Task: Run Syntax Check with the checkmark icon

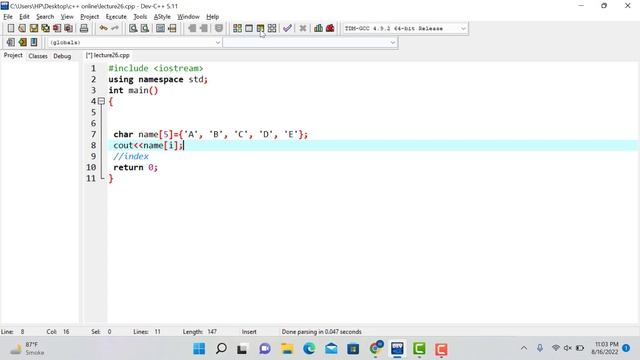Action: [x=287, y=28]
